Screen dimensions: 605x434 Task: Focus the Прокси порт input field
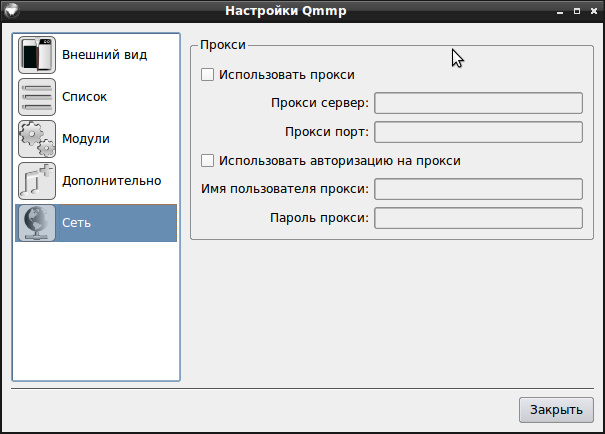pos(478,132)
